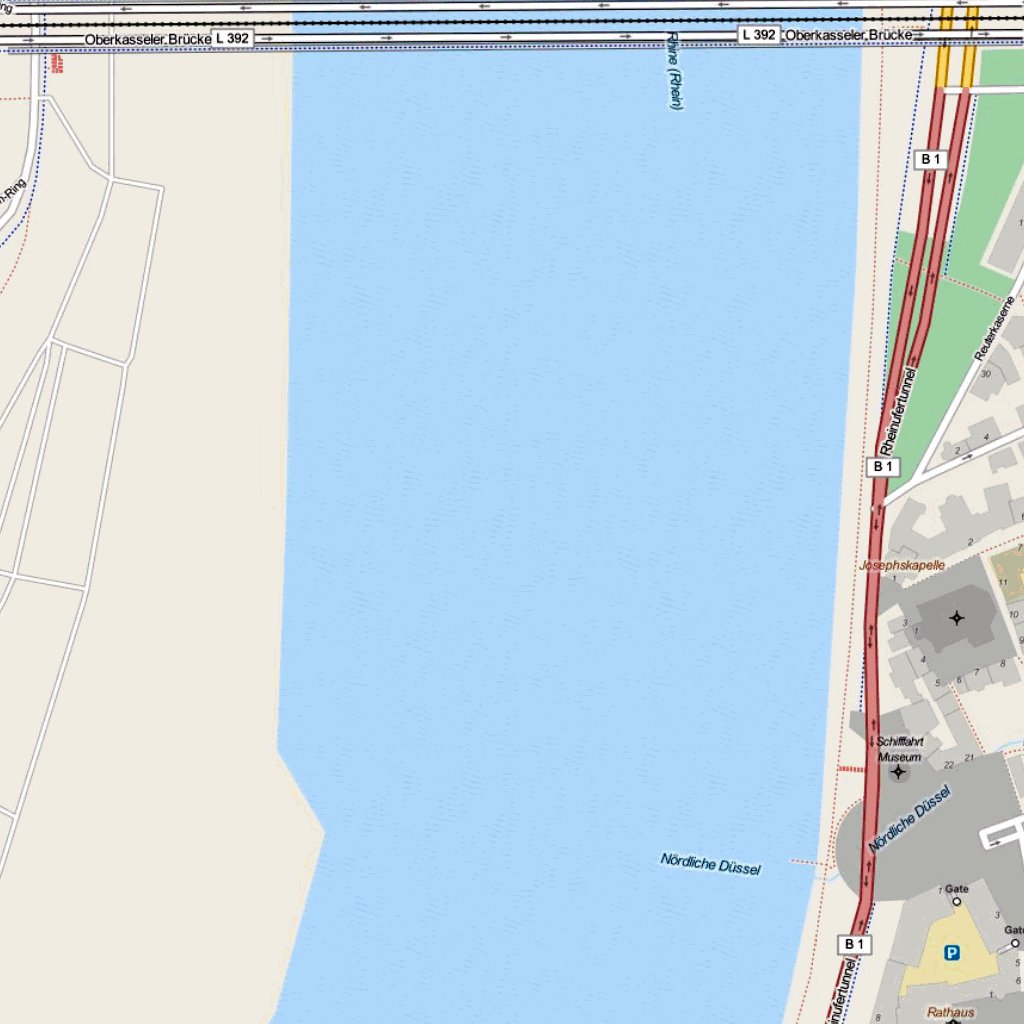Select the second Gate marker on the right edge
Image resolution: width=1024 pixels, height=1024 pixels.
coord(1015,943)
